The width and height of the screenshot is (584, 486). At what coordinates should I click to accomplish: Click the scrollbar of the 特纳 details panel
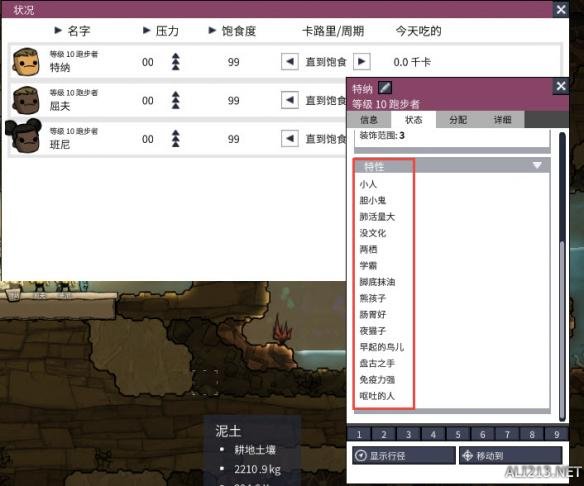click(x=562, y=276)
